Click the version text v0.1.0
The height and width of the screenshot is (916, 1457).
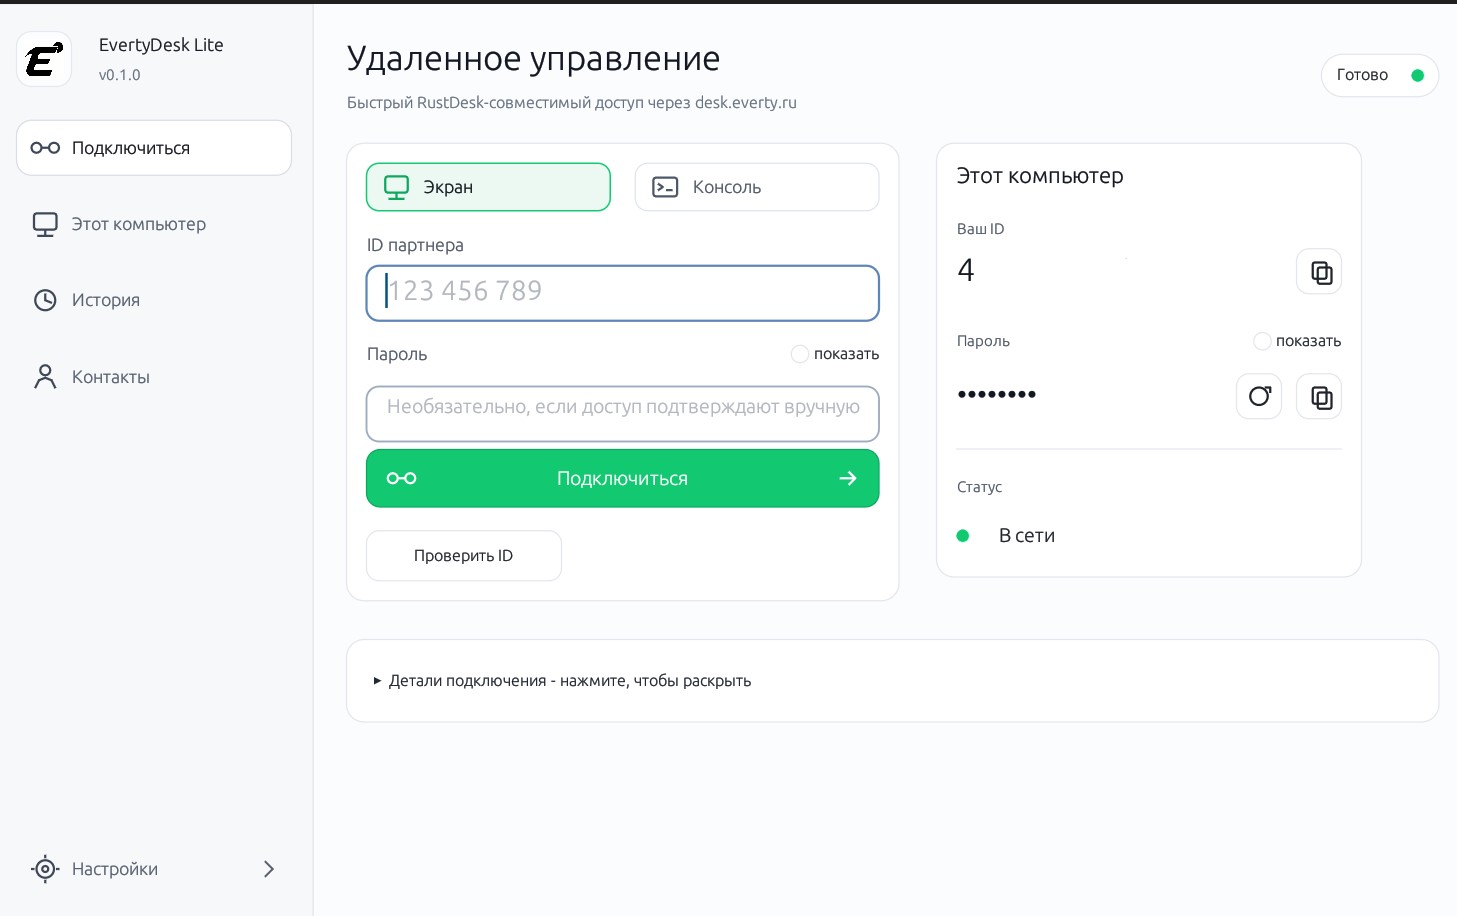[x=120, y=75]
